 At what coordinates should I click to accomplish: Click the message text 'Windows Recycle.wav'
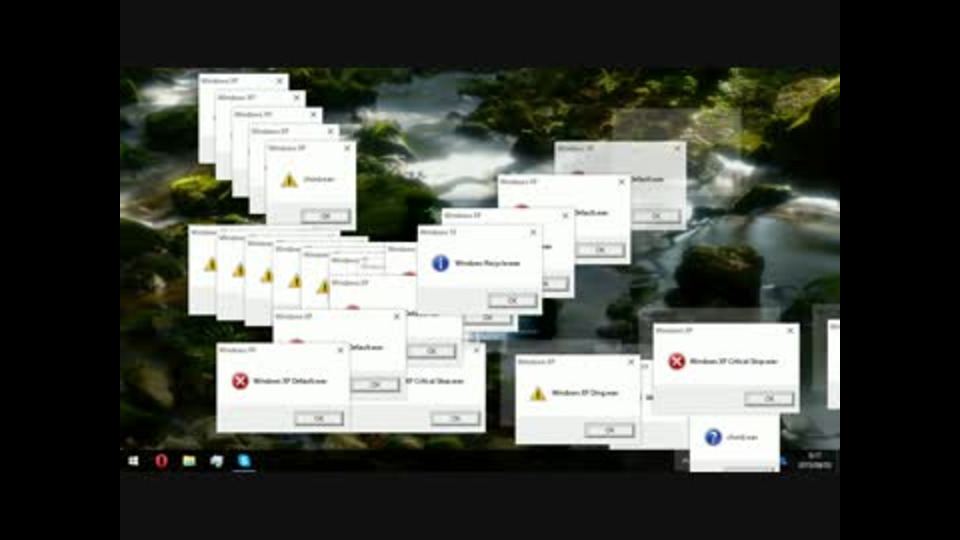point(487,263)
